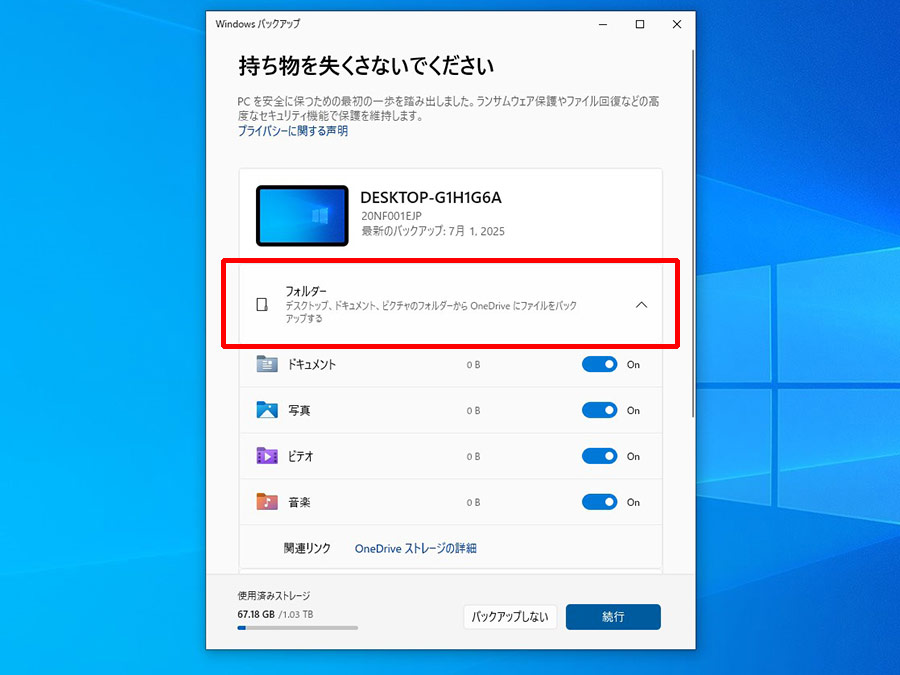
Task: Click the ドキュメント folder icon
Action: pos(267,364)
